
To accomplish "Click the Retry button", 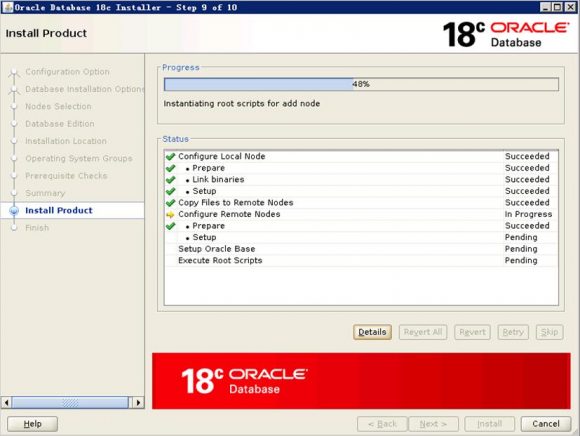I will pos(513,332).
